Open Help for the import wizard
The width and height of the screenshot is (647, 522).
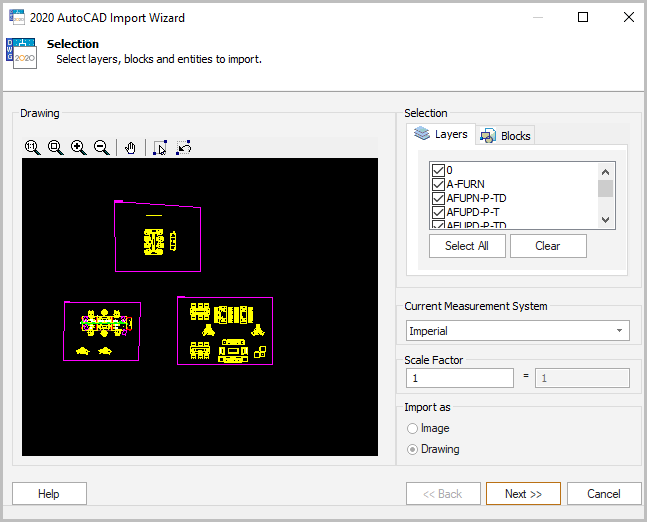[49, 494]
